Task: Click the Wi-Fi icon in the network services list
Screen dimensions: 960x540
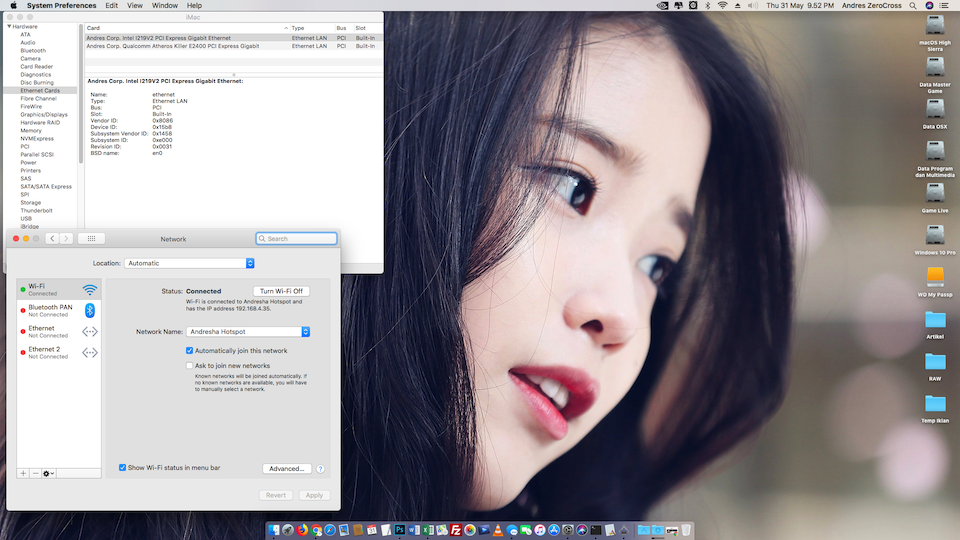Action: tap(90, 290)
